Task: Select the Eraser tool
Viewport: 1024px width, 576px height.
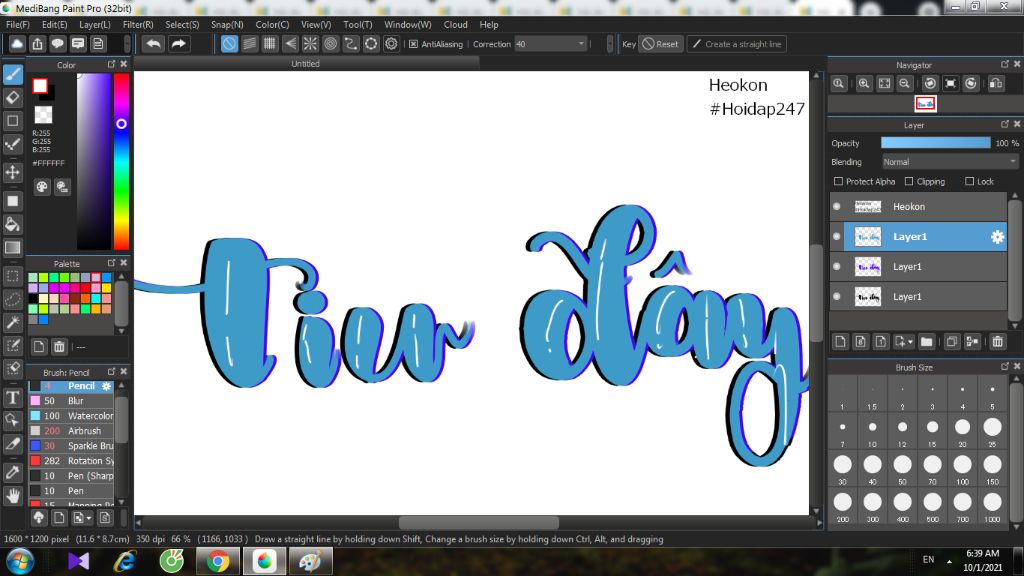Action: click(x=12, y=98)
